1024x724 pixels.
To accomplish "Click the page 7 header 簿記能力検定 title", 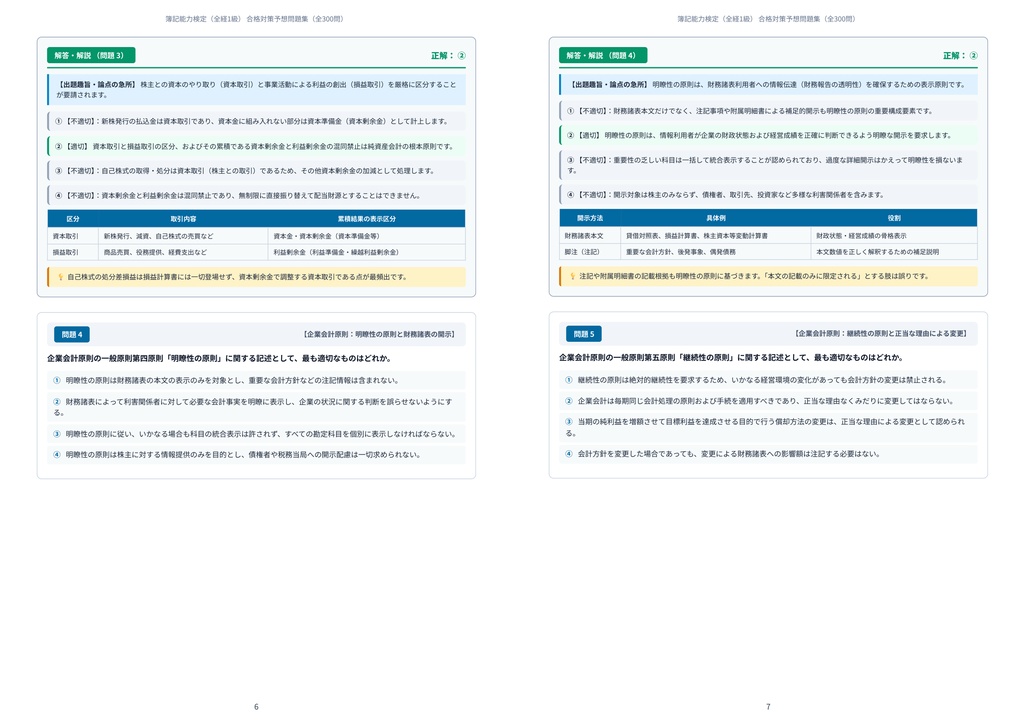I will 767,19.
